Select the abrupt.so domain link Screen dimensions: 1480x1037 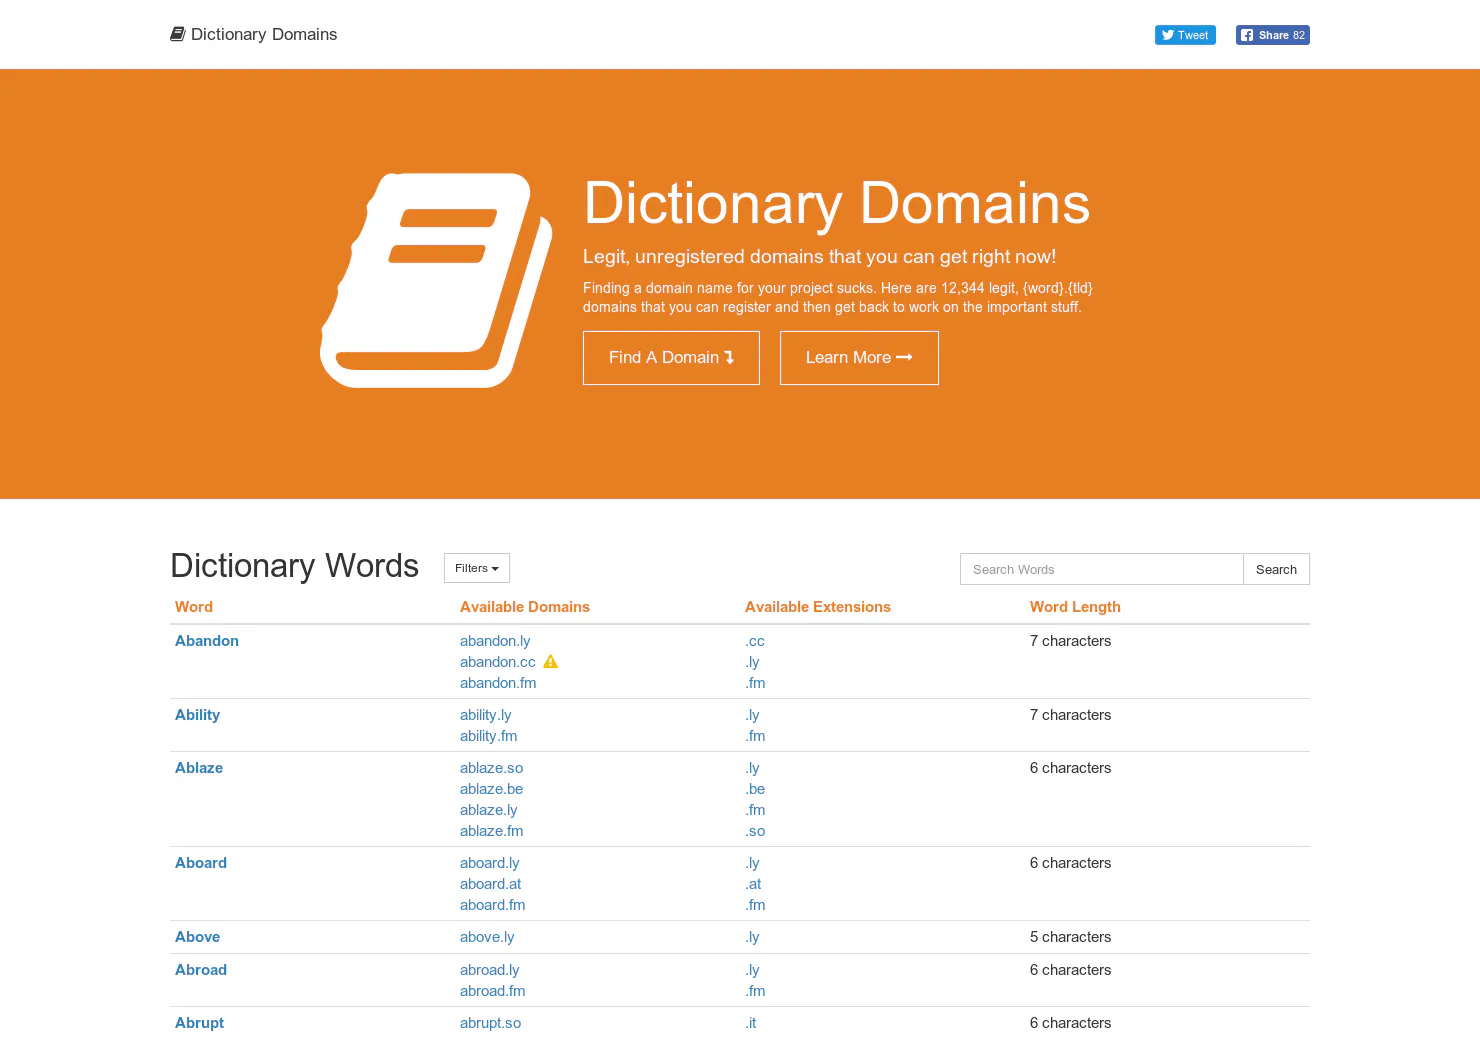click(490, 1023)
